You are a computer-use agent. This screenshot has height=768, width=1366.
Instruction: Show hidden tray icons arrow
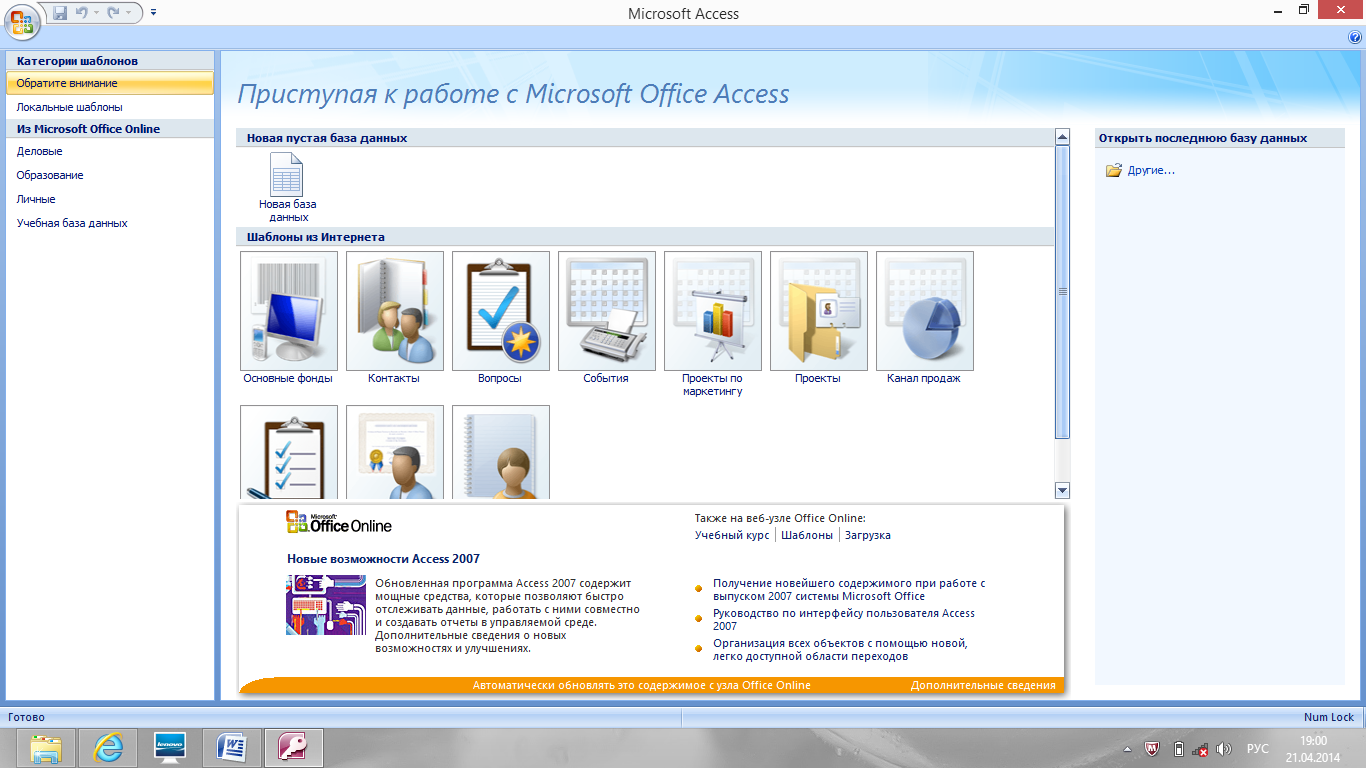[x=1128, y=749]
